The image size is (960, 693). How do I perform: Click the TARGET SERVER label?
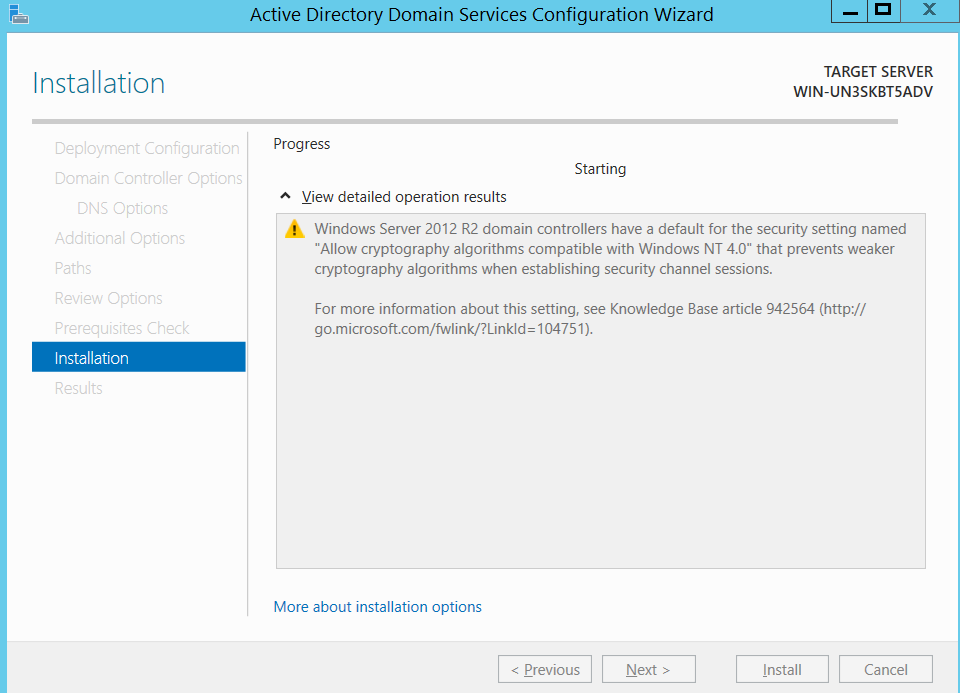coord(878,72)
